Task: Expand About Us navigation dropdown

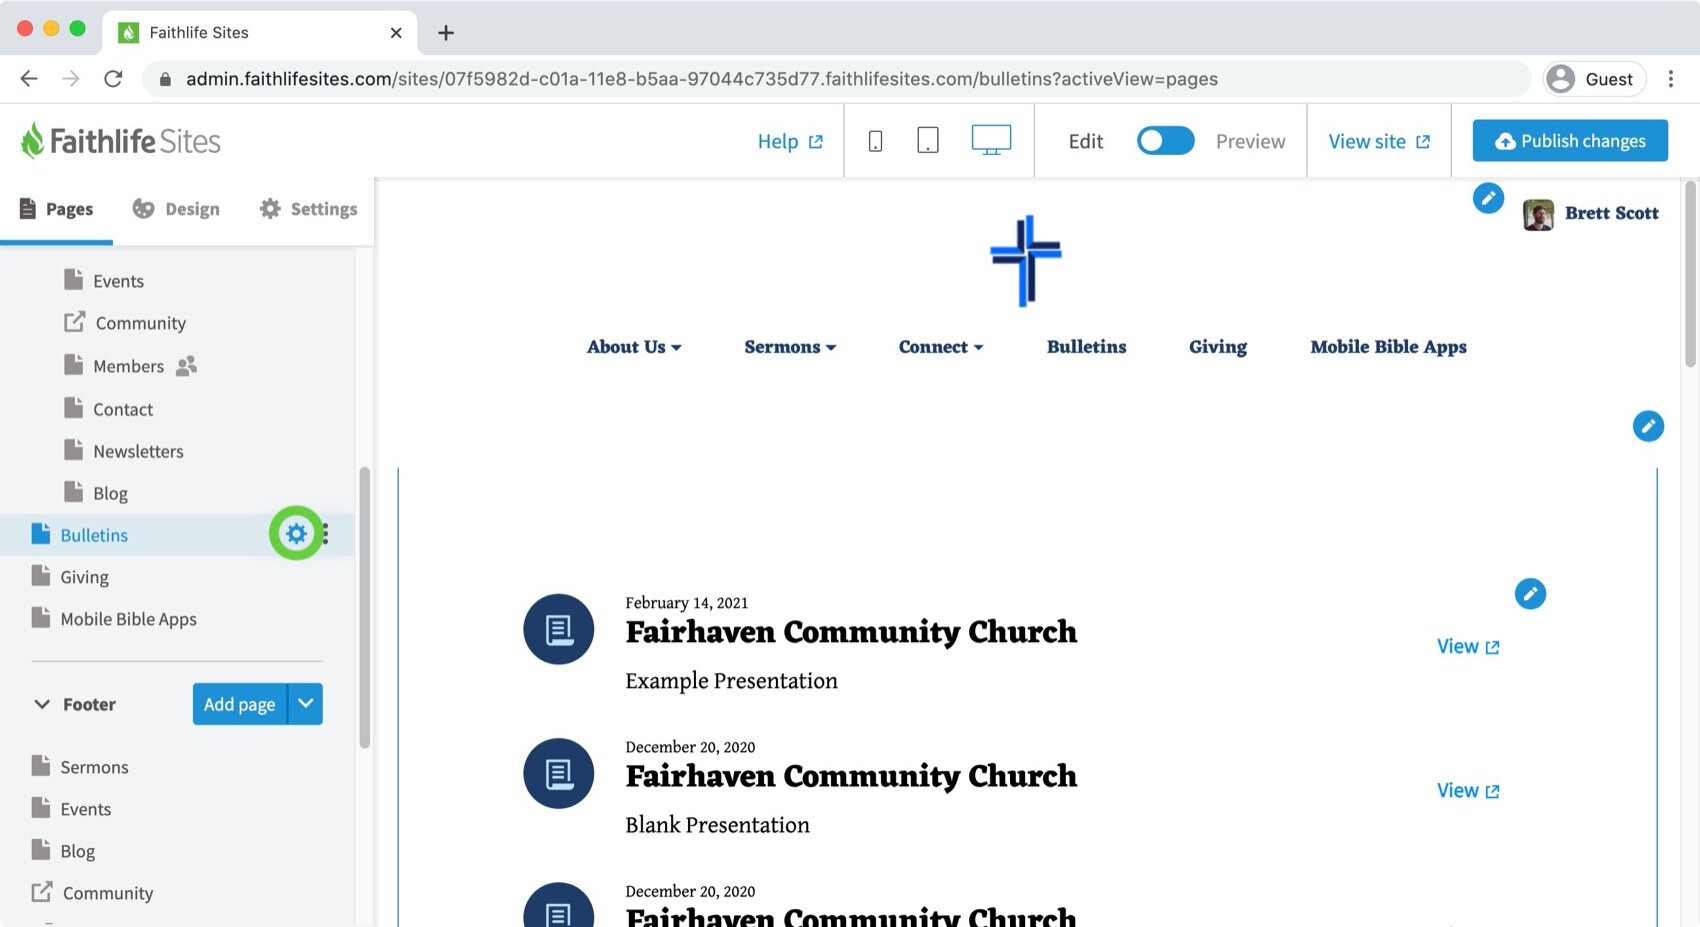Action: [634, 347]
